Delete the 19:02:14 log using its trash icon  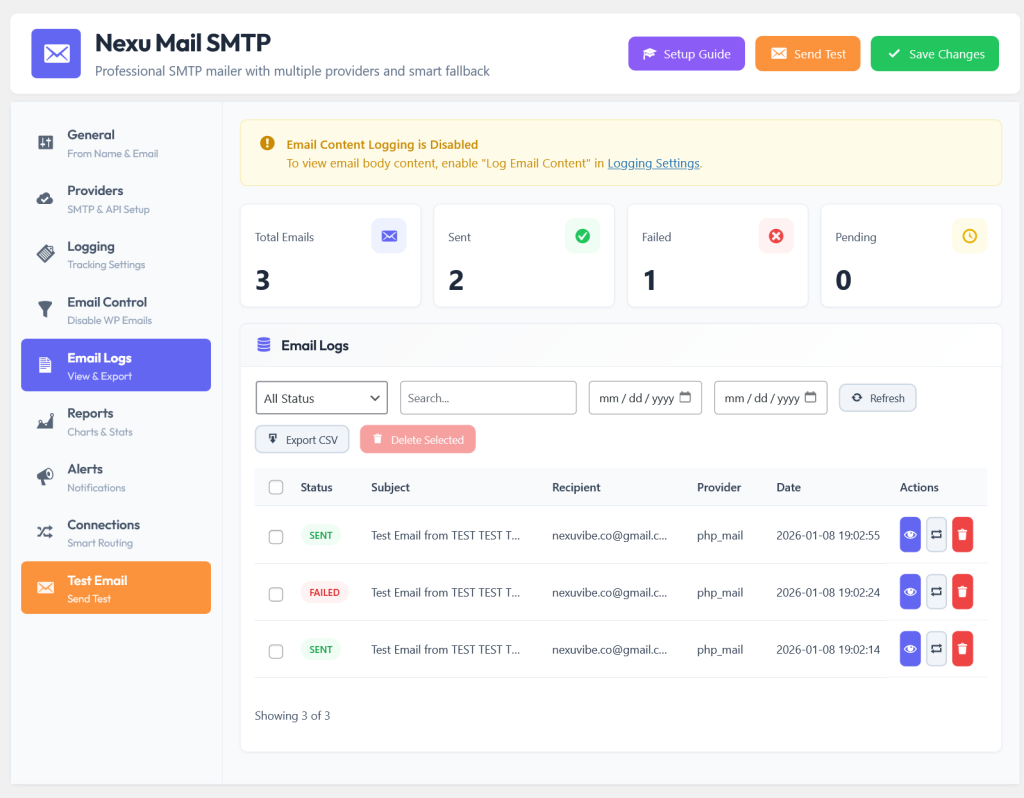962,648
